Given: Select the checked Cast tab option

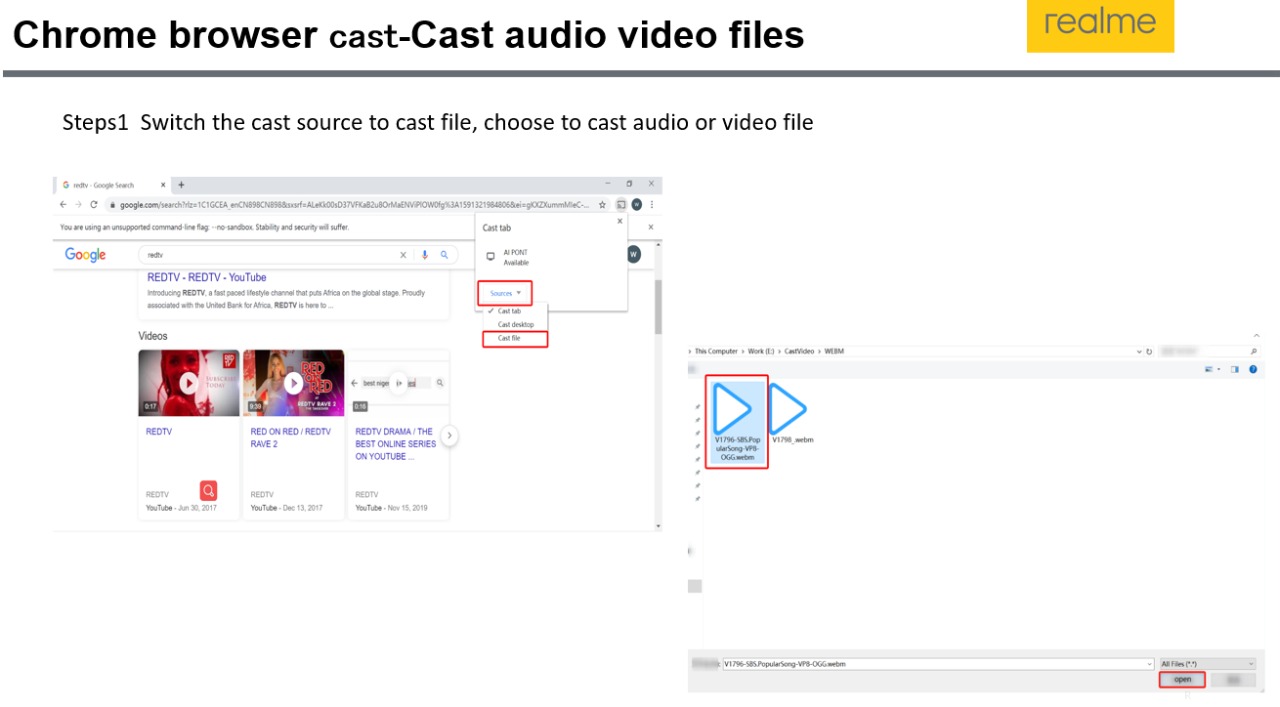Looking at the screenshot, I should point(509,311).
